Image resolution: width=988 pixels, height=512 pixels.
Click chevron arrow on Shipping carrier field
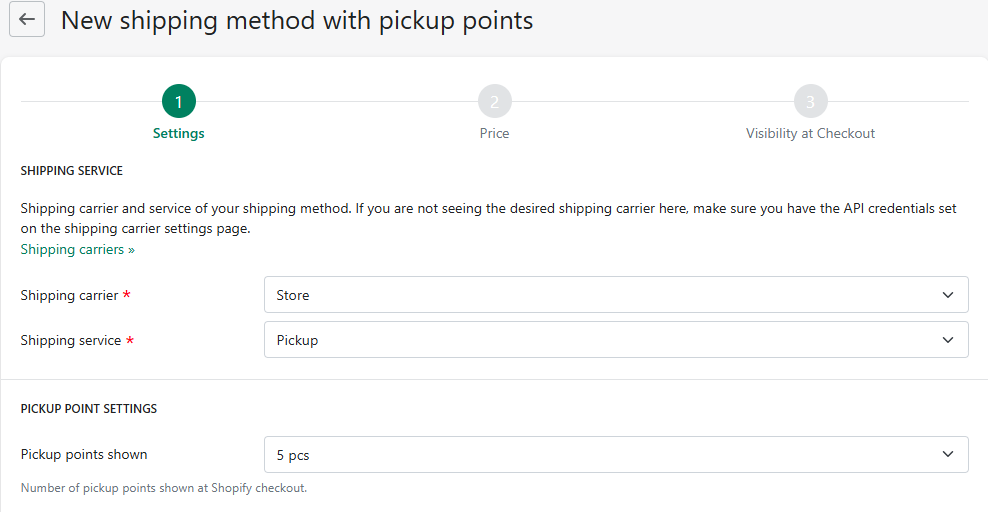click(948, 295)
